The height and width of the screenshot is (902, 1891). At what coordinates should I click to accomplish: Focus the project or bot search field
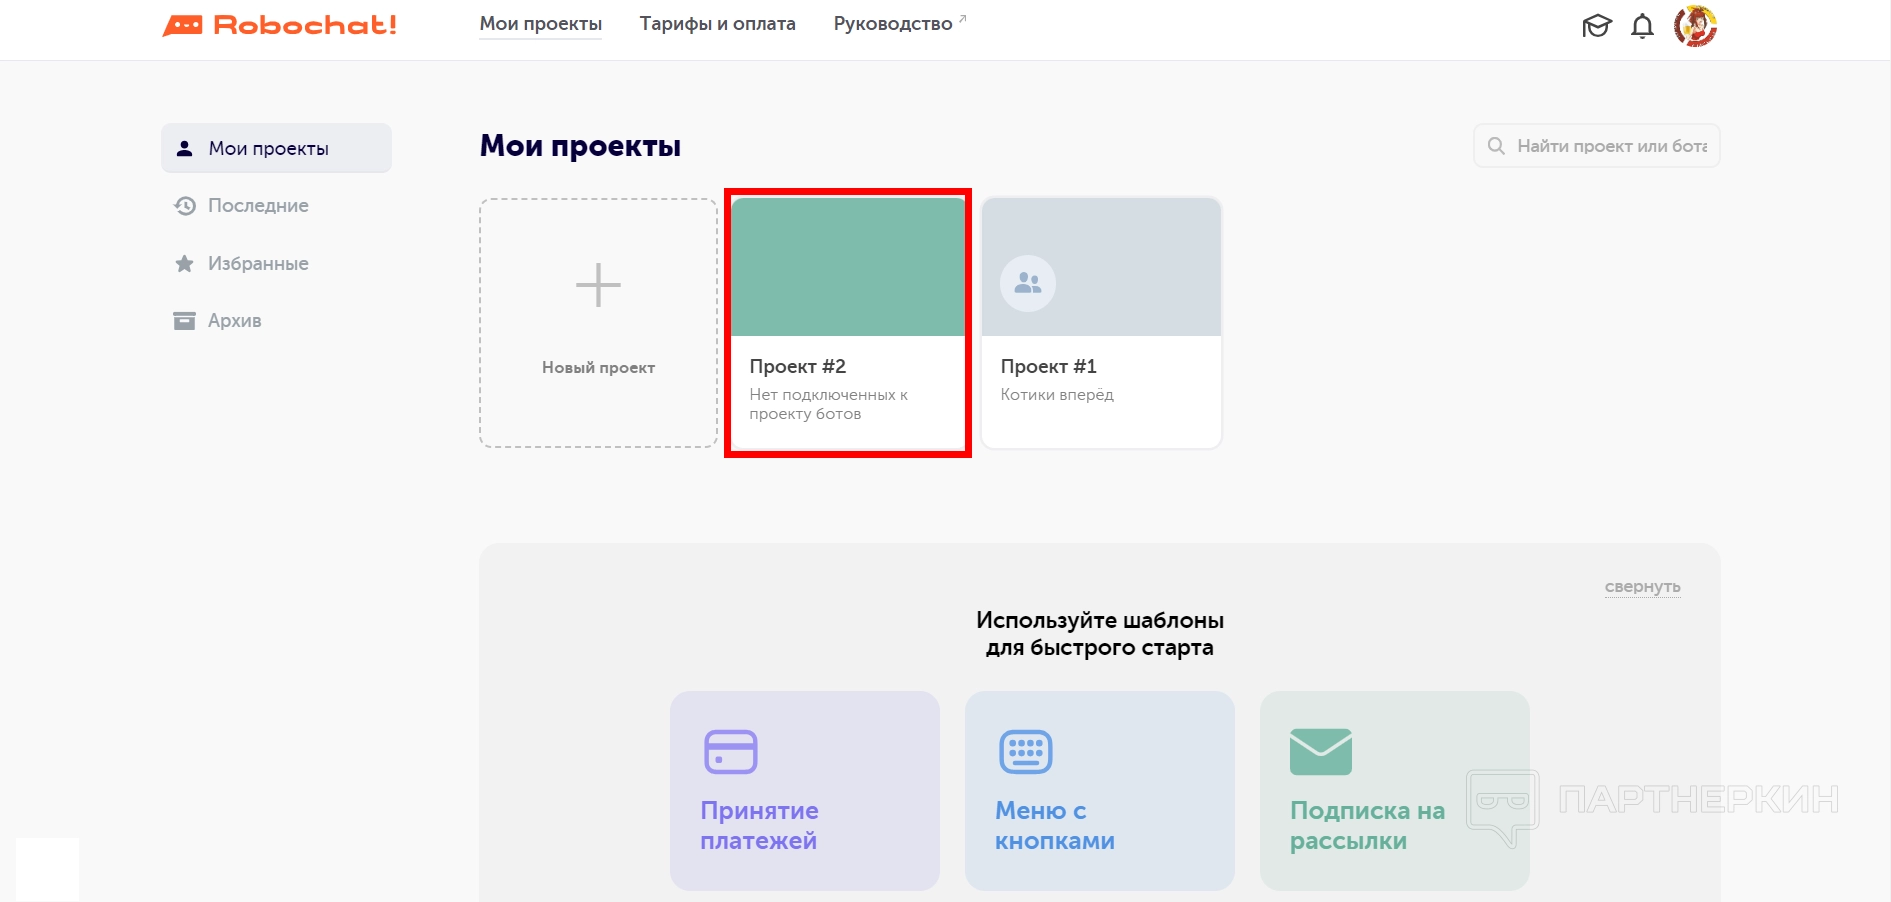(x=1610, y=146)
